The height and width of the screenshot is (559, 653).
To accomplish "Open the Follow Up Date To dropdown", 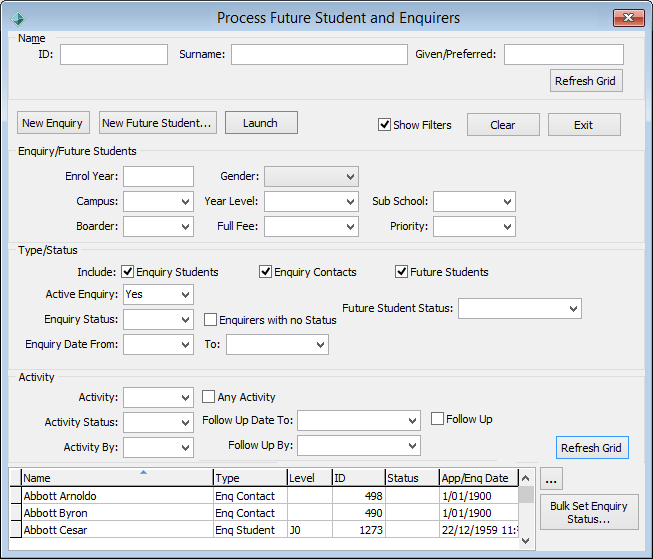I will coord(359,420).
